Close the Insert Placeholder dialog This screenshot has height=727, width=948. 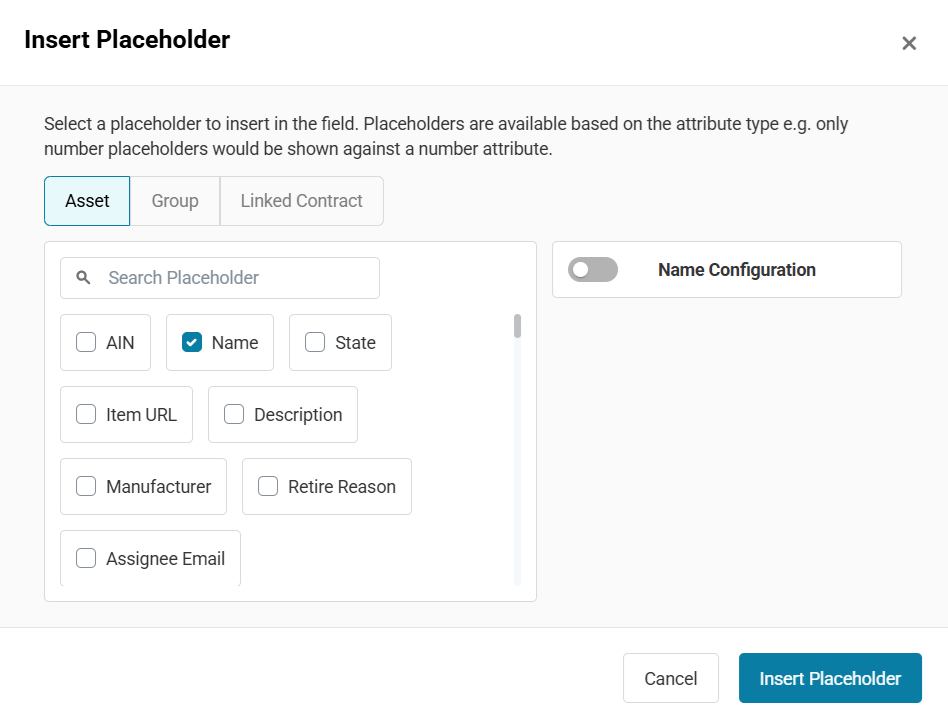click(909, 43)
